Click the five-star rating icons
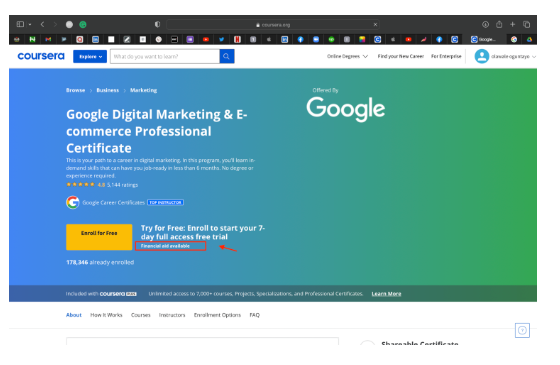The width and height of the screenshot is (560, 365). [80, 185]
